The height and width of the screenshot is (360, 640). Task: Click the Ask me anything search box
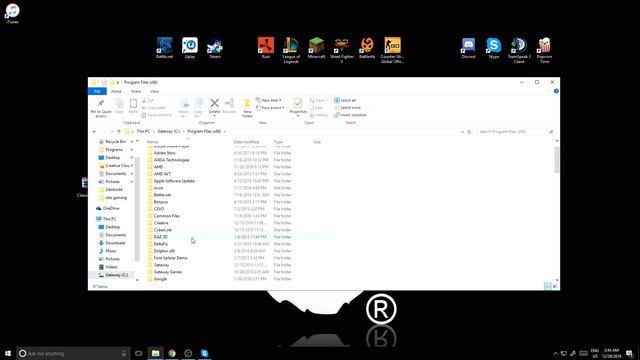pos(73,353)
